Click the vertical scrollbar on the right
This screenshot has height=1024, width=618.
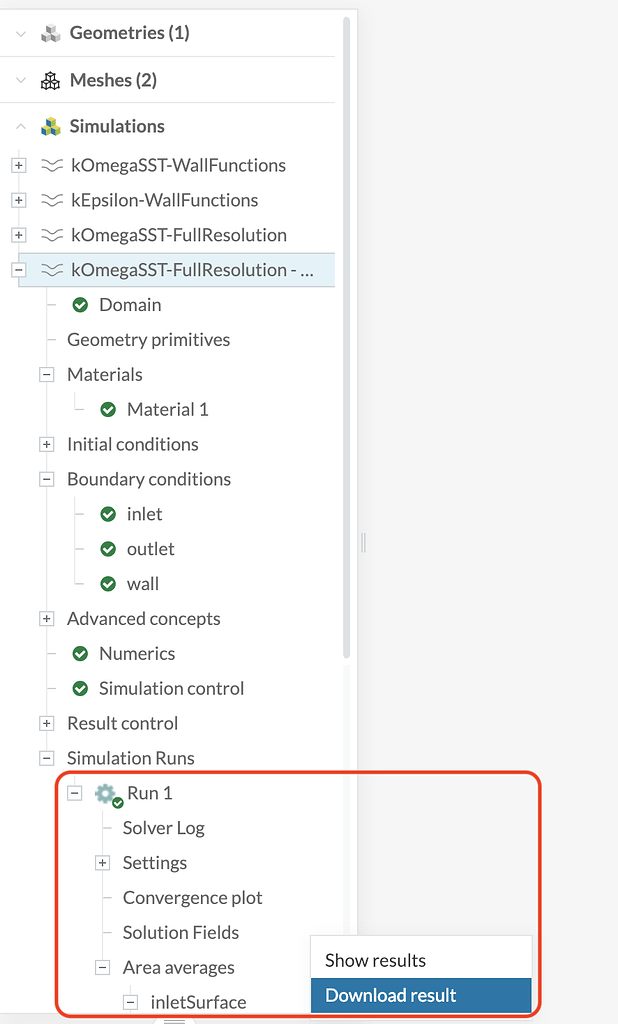347,400
